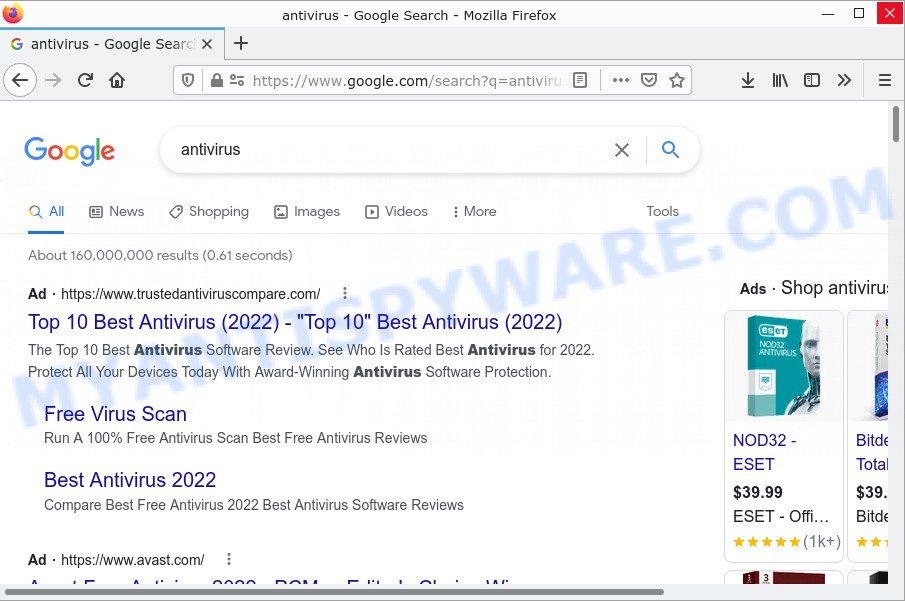Open page actions three-dot menu
The width and height of the screenshot is (905, 601).
(620, 80)
